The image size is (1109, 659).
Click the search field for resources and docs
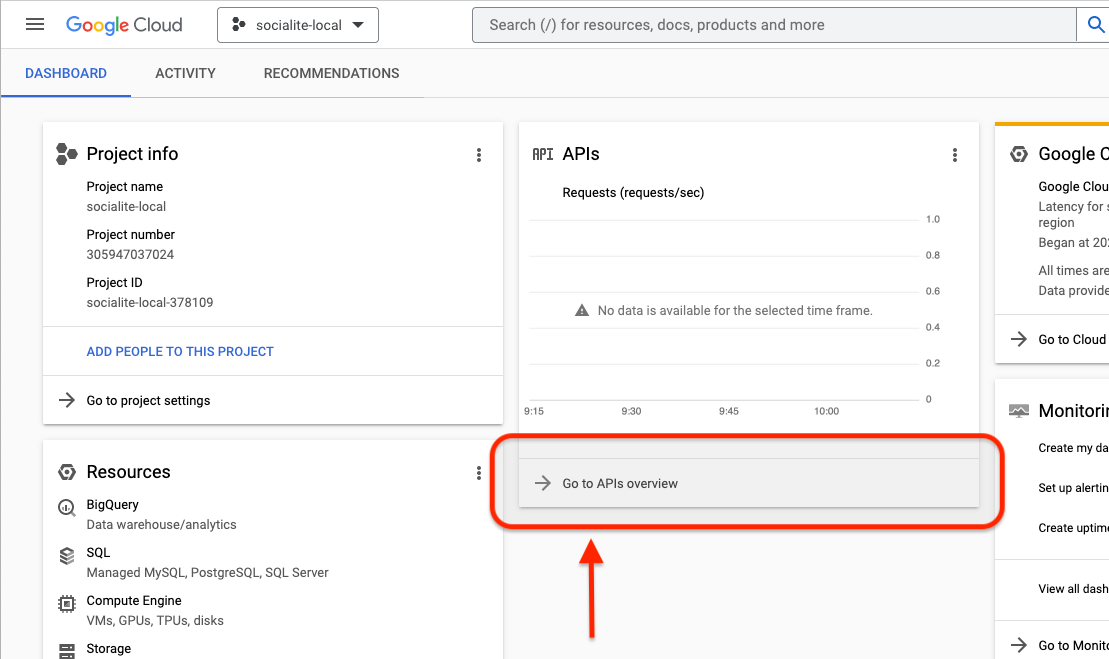pos(774,25)
